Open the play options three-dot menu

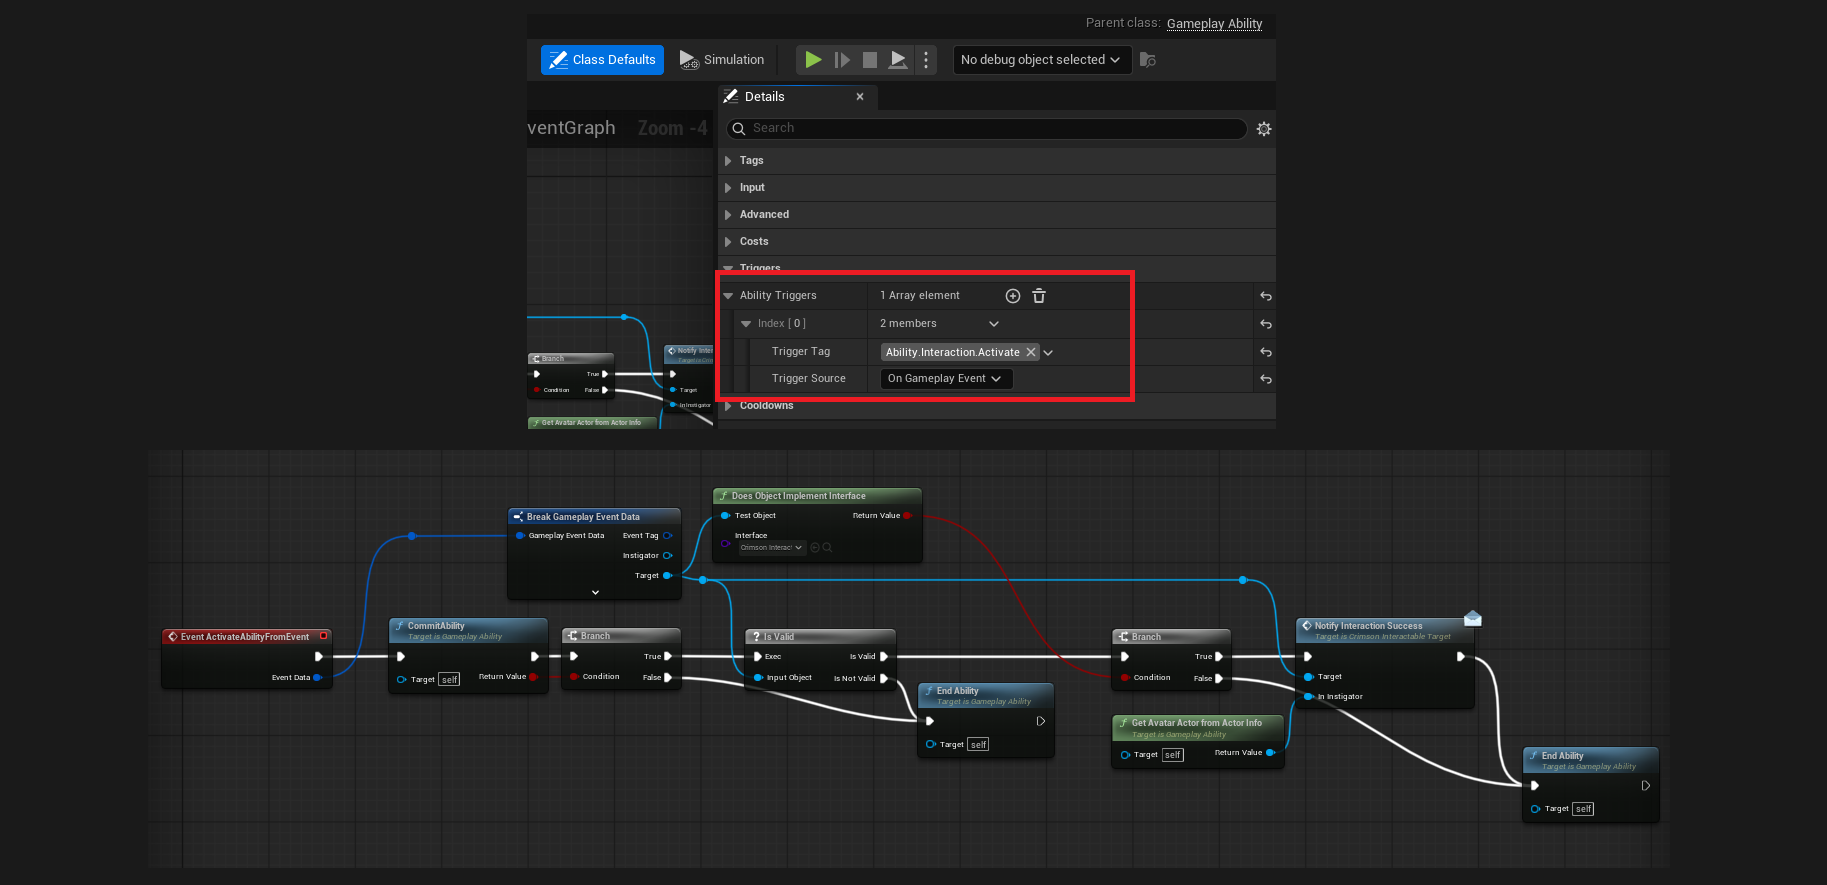(x=926, y=60)
